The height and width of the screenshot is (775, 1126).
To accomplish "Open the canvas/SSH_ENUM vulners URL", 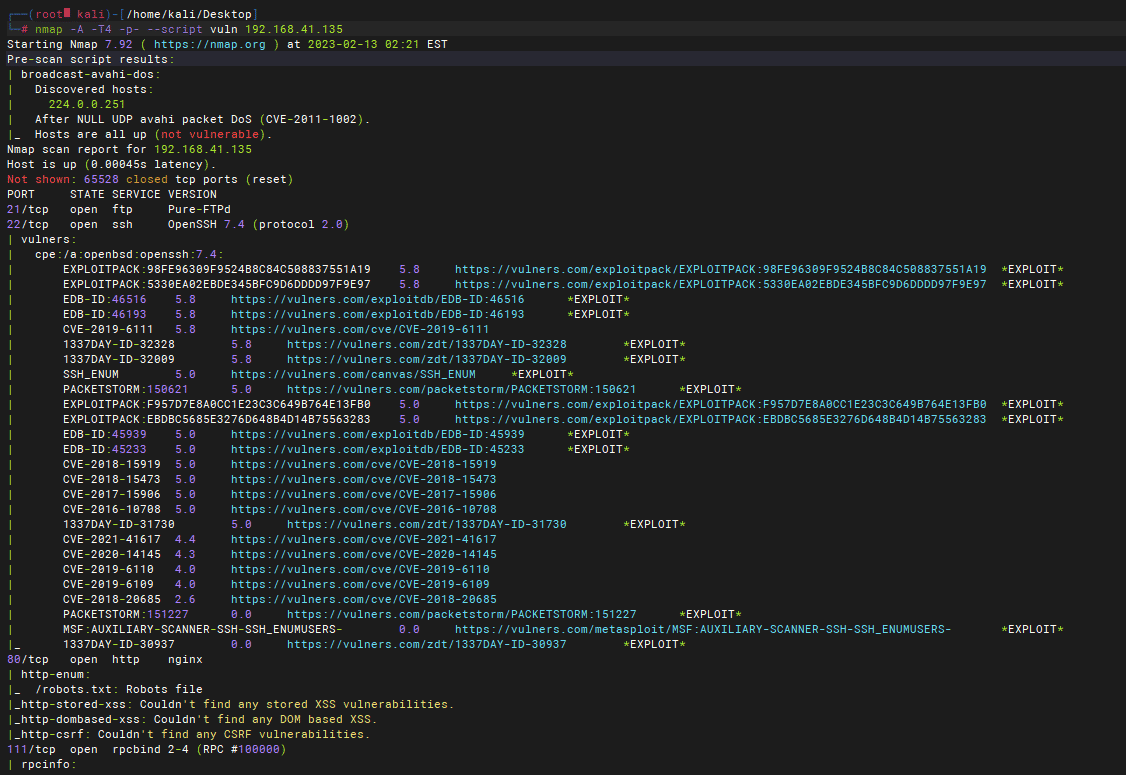I will 353,375.
